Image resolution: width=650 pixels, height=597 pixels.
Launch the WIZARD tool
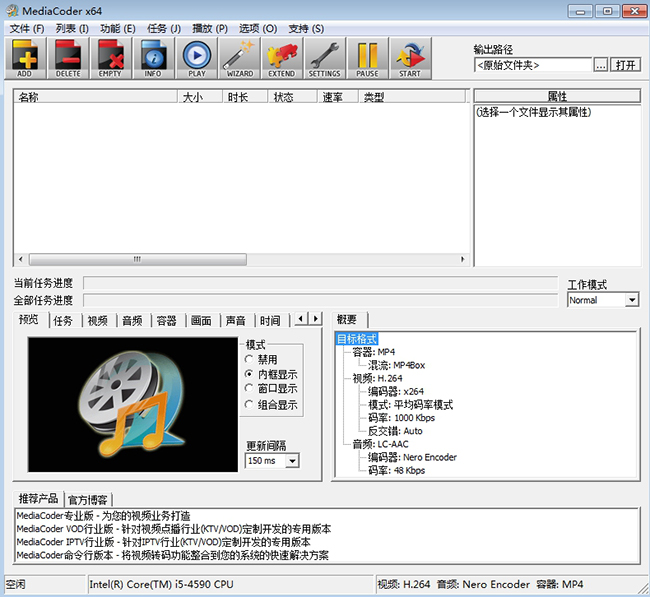(x=240, y=58)
